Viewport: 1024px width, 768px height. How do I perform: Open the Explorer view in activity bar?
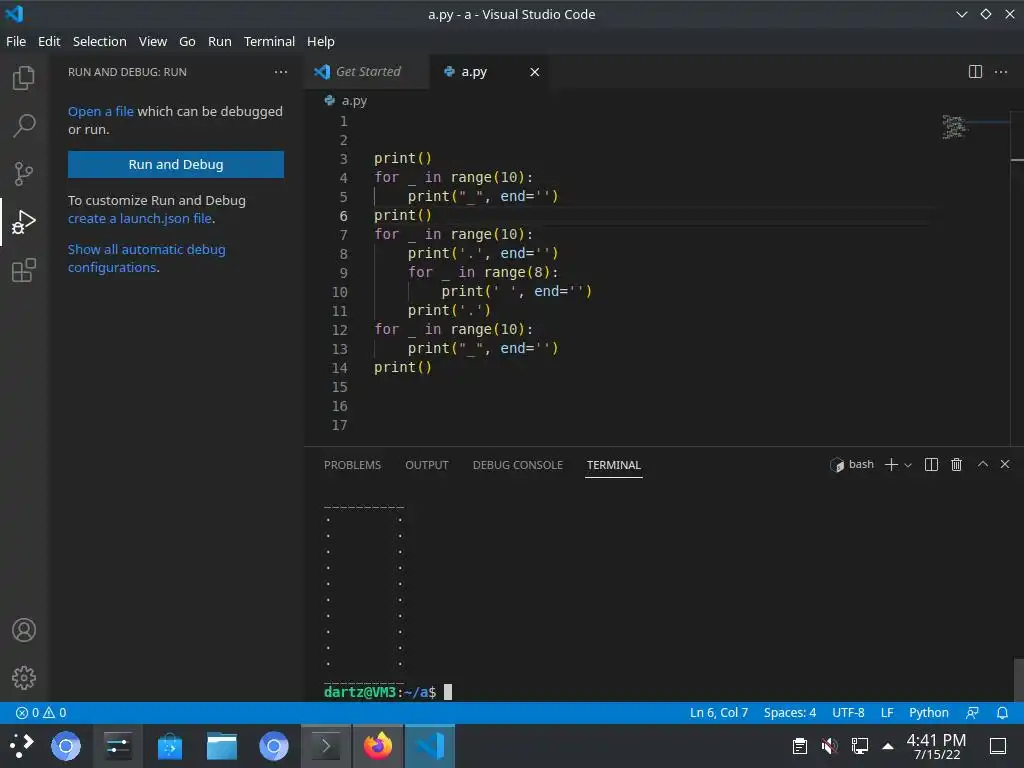tap(24, 78)
